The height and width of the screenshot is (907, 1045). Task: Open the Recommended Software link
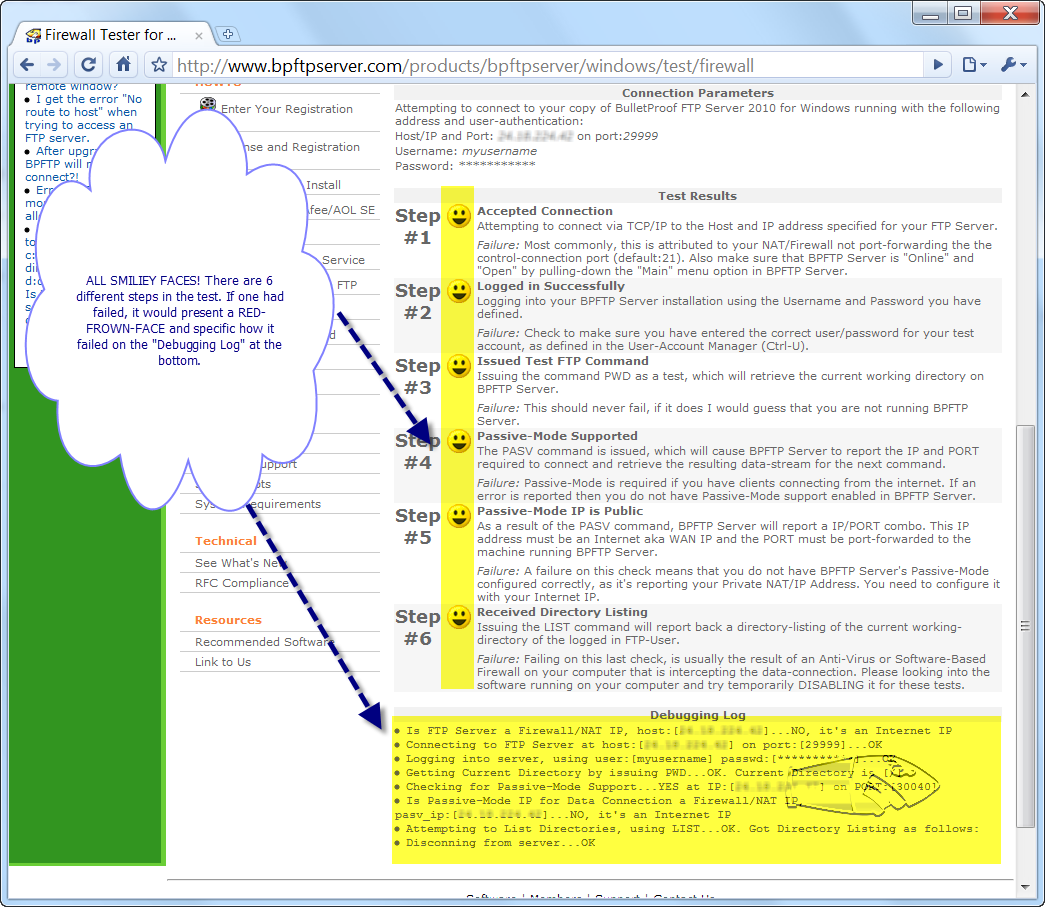(x=264, y=642)
